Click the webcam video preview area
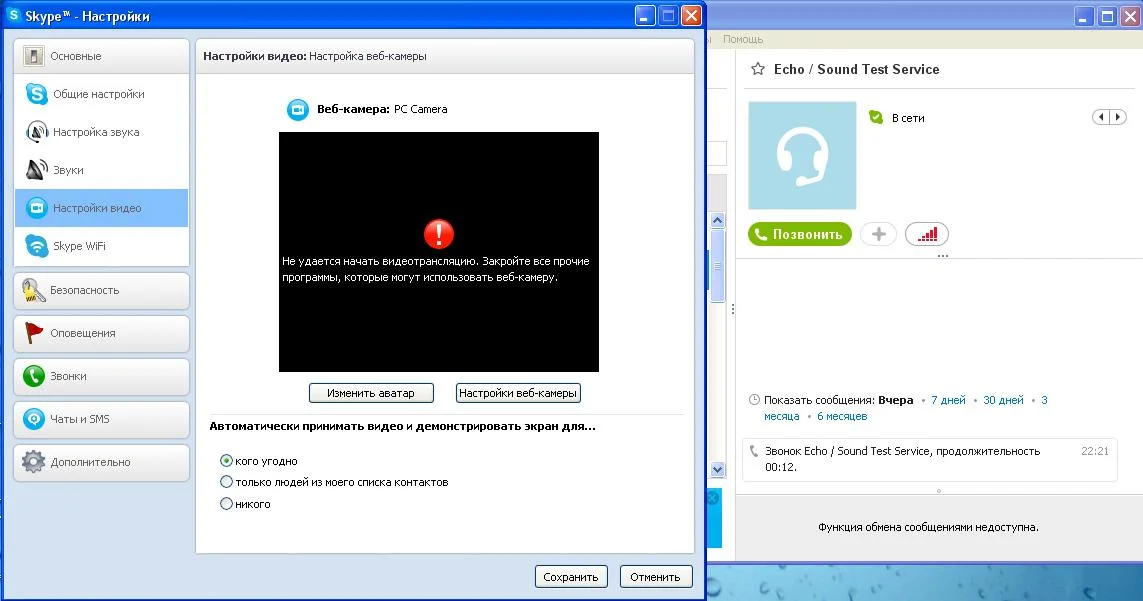This screenshot has height=601, width=1143. (439, 252)
